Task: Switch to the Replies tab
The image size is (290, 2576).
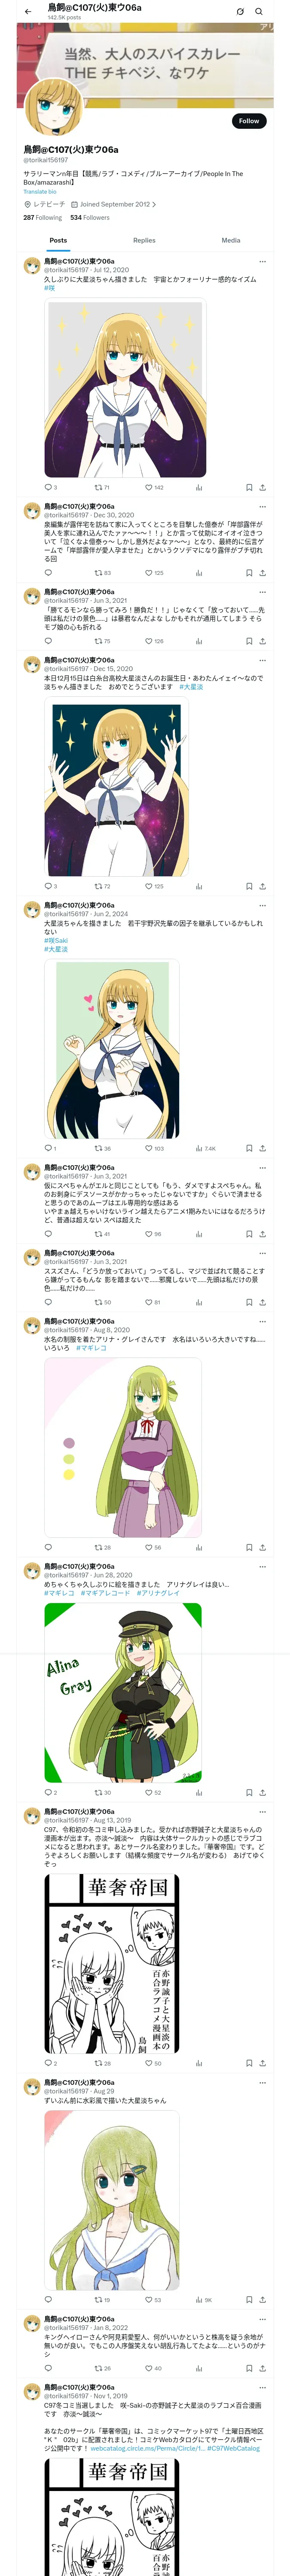Action: [144, 240]
